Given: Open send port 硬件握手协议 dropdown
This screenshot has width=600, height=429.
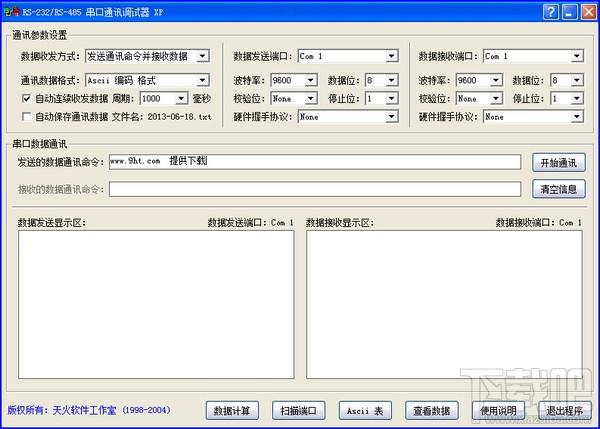Looking at the screenshot, I should point(391,117).
